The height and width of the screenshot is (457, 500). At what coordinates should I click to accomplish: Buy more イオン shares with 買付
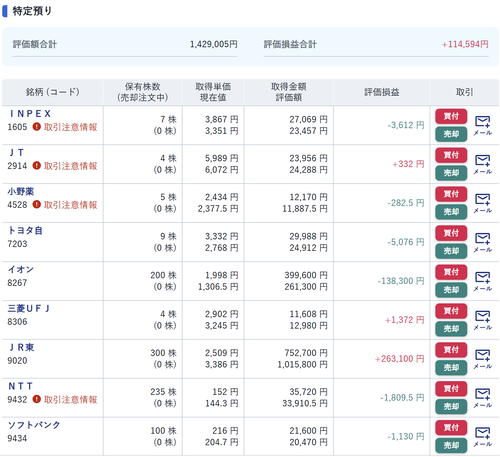pyautogui.click(x=451, y=272)
